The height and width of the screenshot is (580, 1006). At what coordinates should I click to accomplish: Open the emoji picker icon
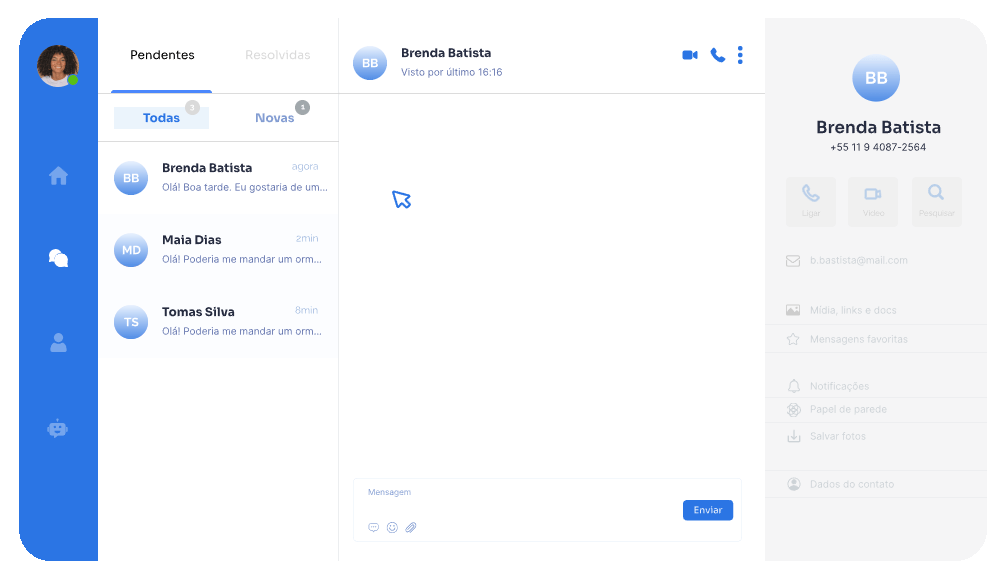click(392, 527)
